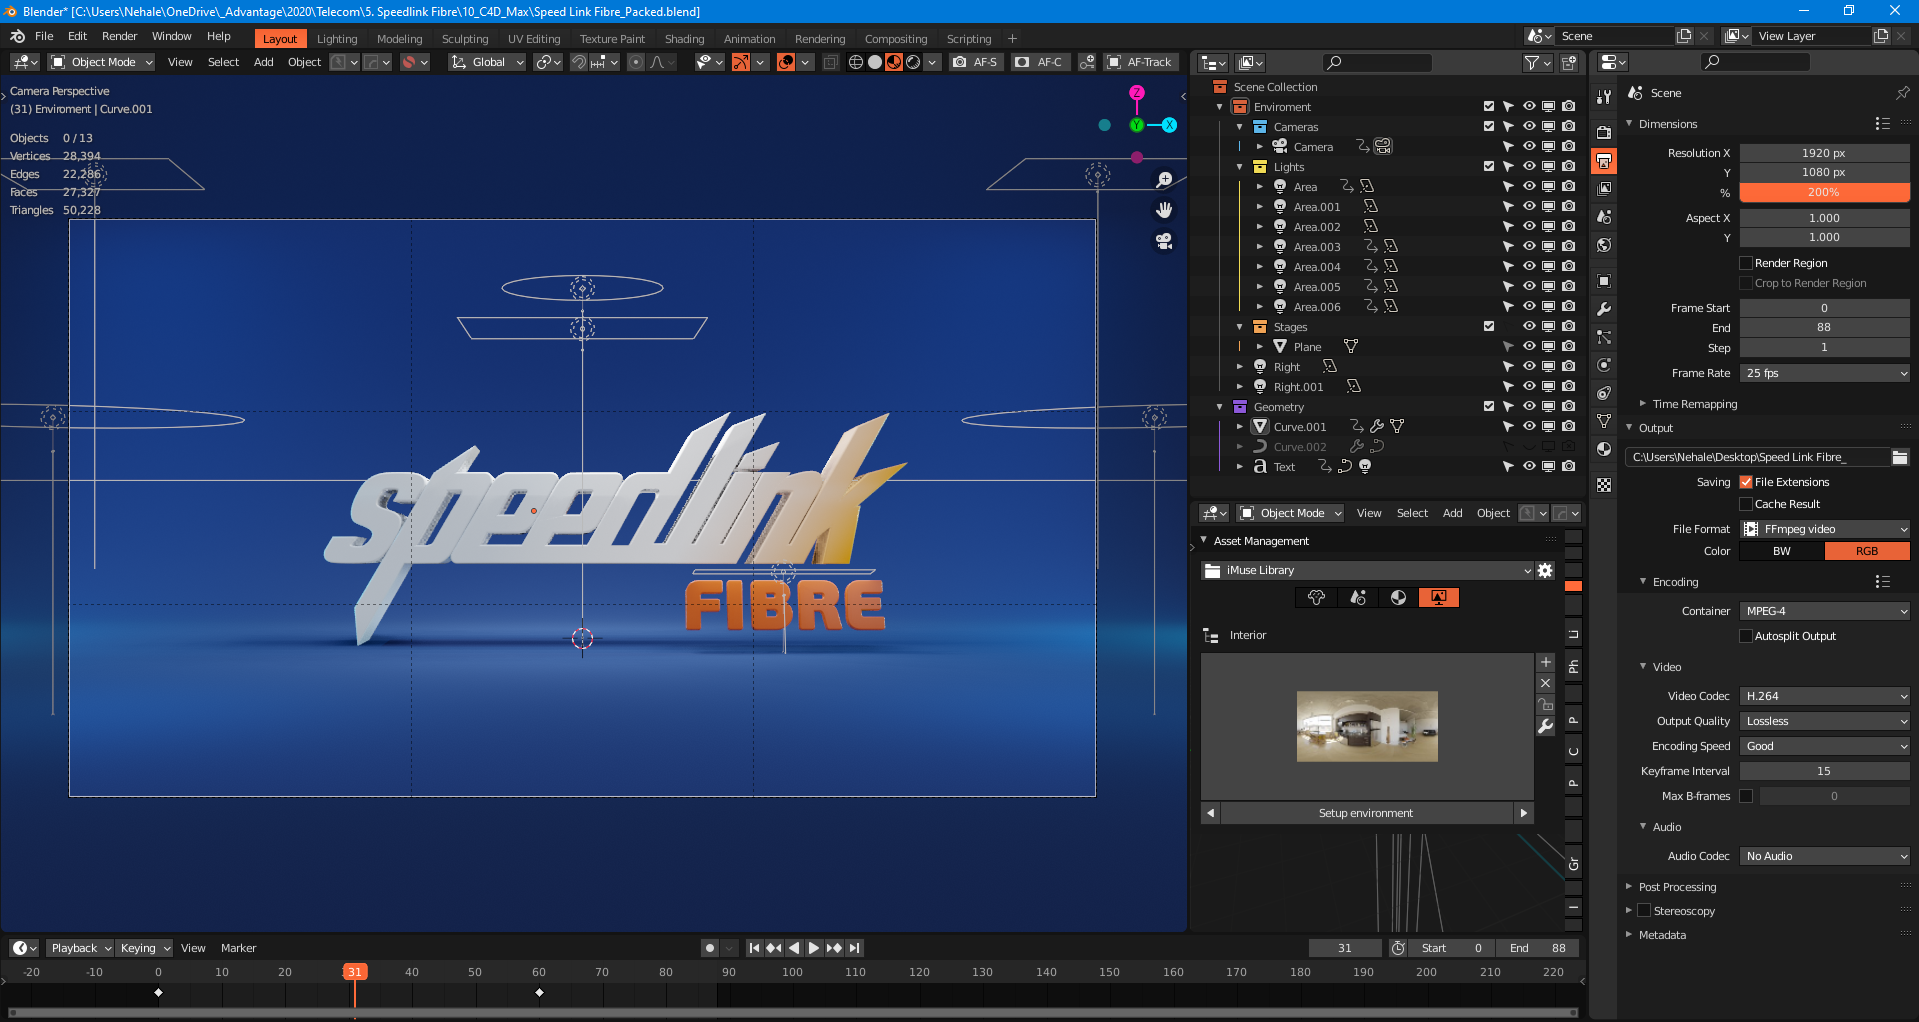
Task: Toggle X-ray mode in viewport header
Action: 830,62
